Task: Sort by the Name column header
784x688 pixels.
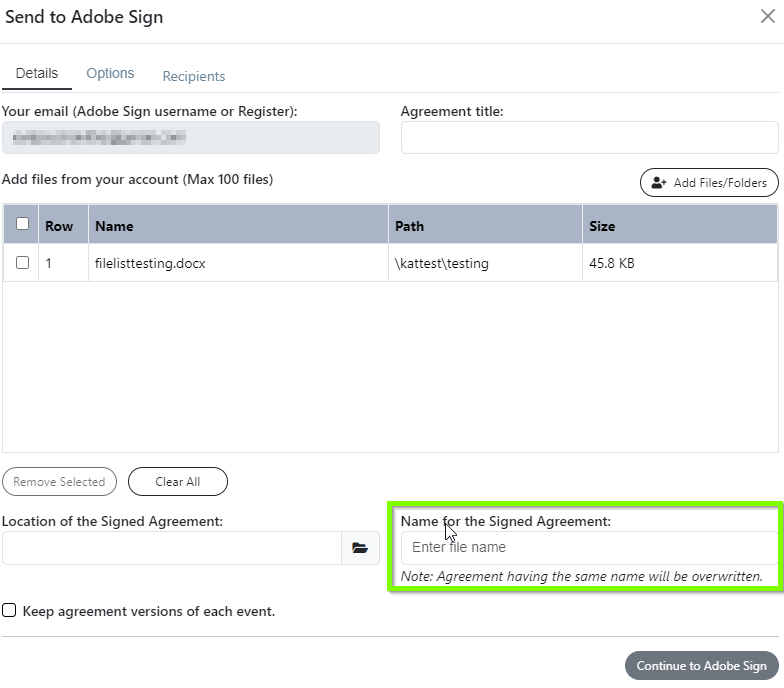Action: [238, 224]
